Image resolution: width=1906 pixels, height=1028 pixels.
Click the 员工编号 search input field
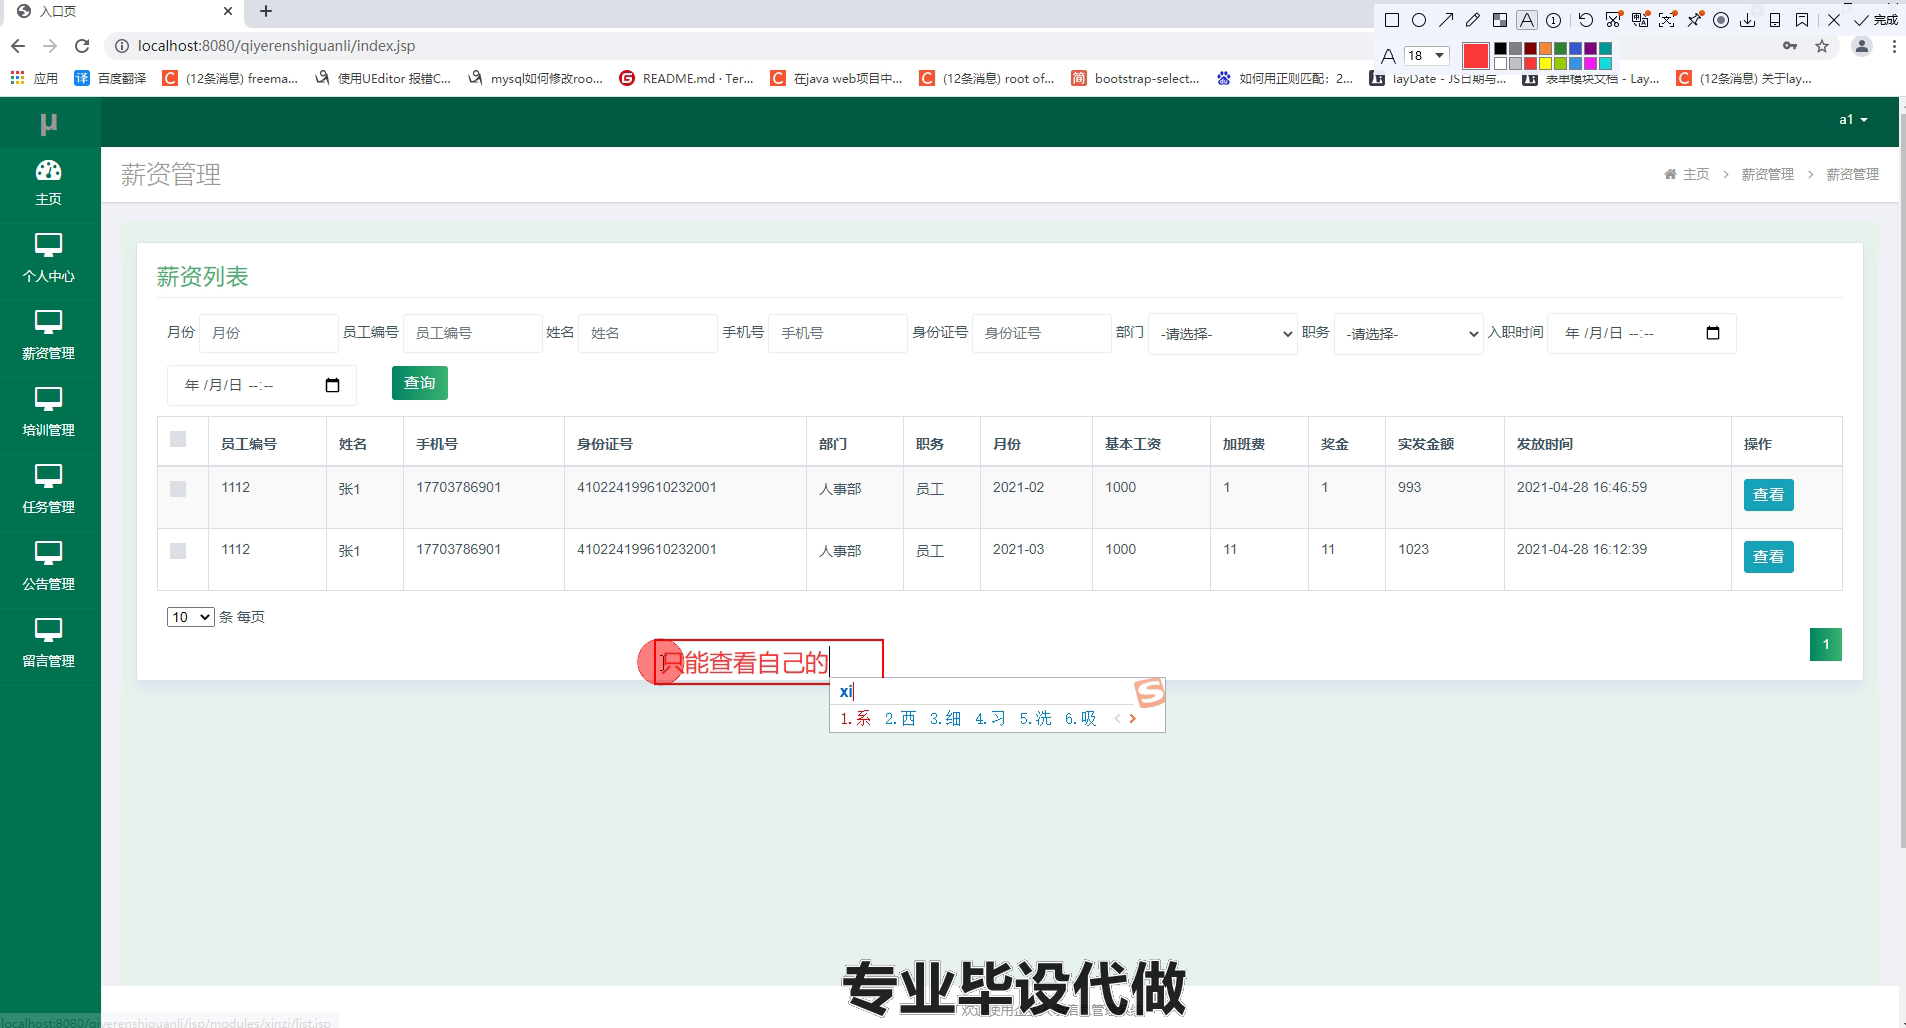coord(473,333)
